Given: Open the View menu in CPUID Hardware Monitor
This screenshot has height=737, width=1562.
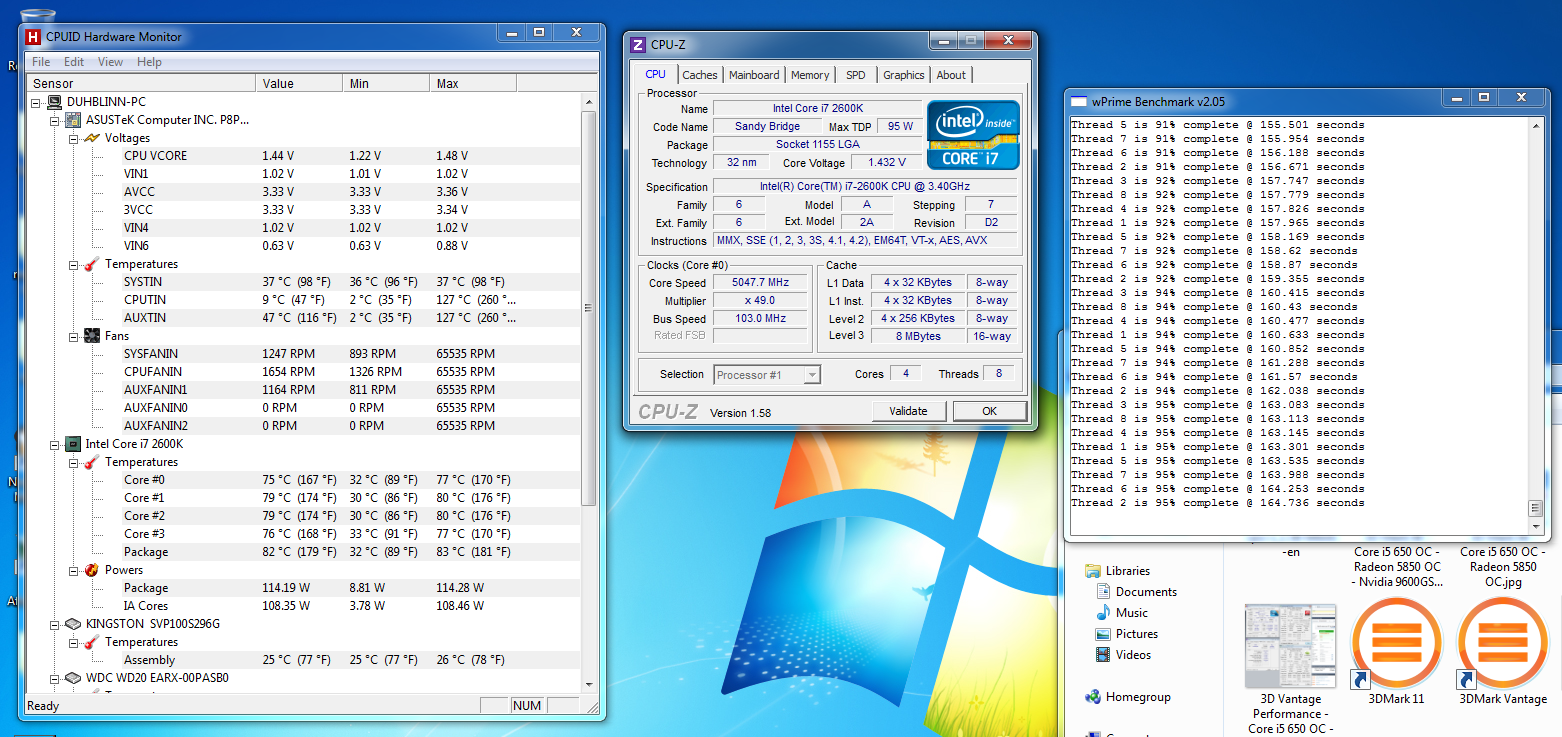Looking at the screenshot, I should point(113,61).
